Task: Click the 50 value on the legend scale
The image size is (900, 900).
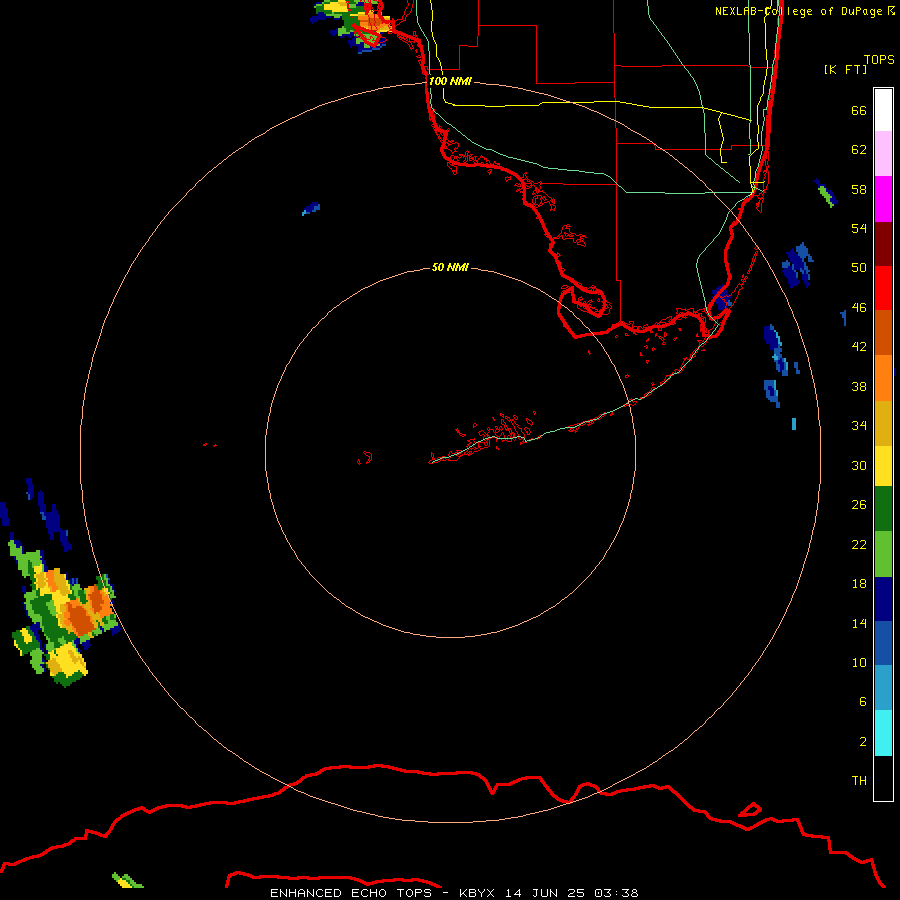Action: click(859, 267)
